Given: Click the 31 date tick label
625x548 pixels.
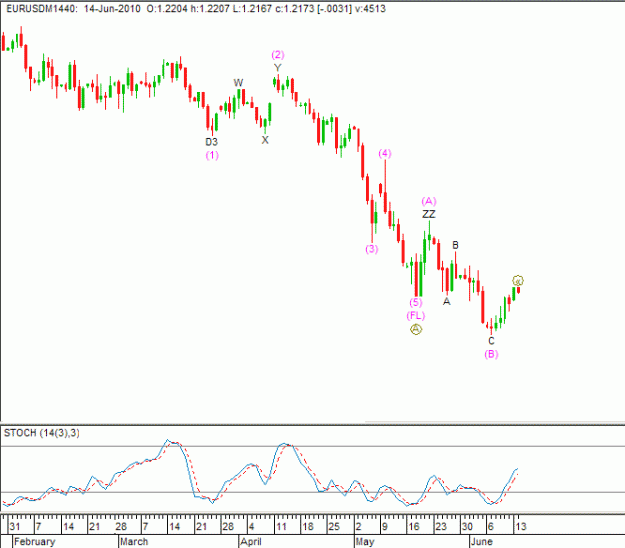Looking at the screenshot, I should click(x=15, y=526).
